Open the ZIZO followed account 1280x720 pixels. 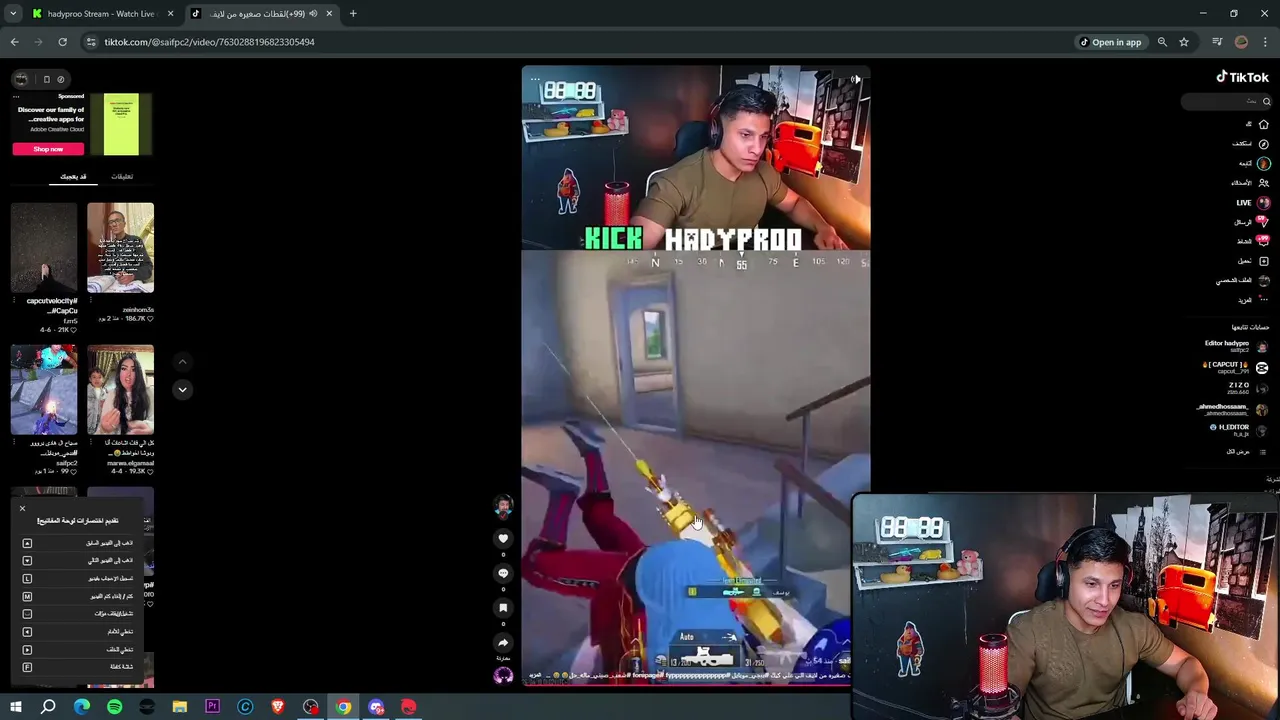pos(1247,388)
